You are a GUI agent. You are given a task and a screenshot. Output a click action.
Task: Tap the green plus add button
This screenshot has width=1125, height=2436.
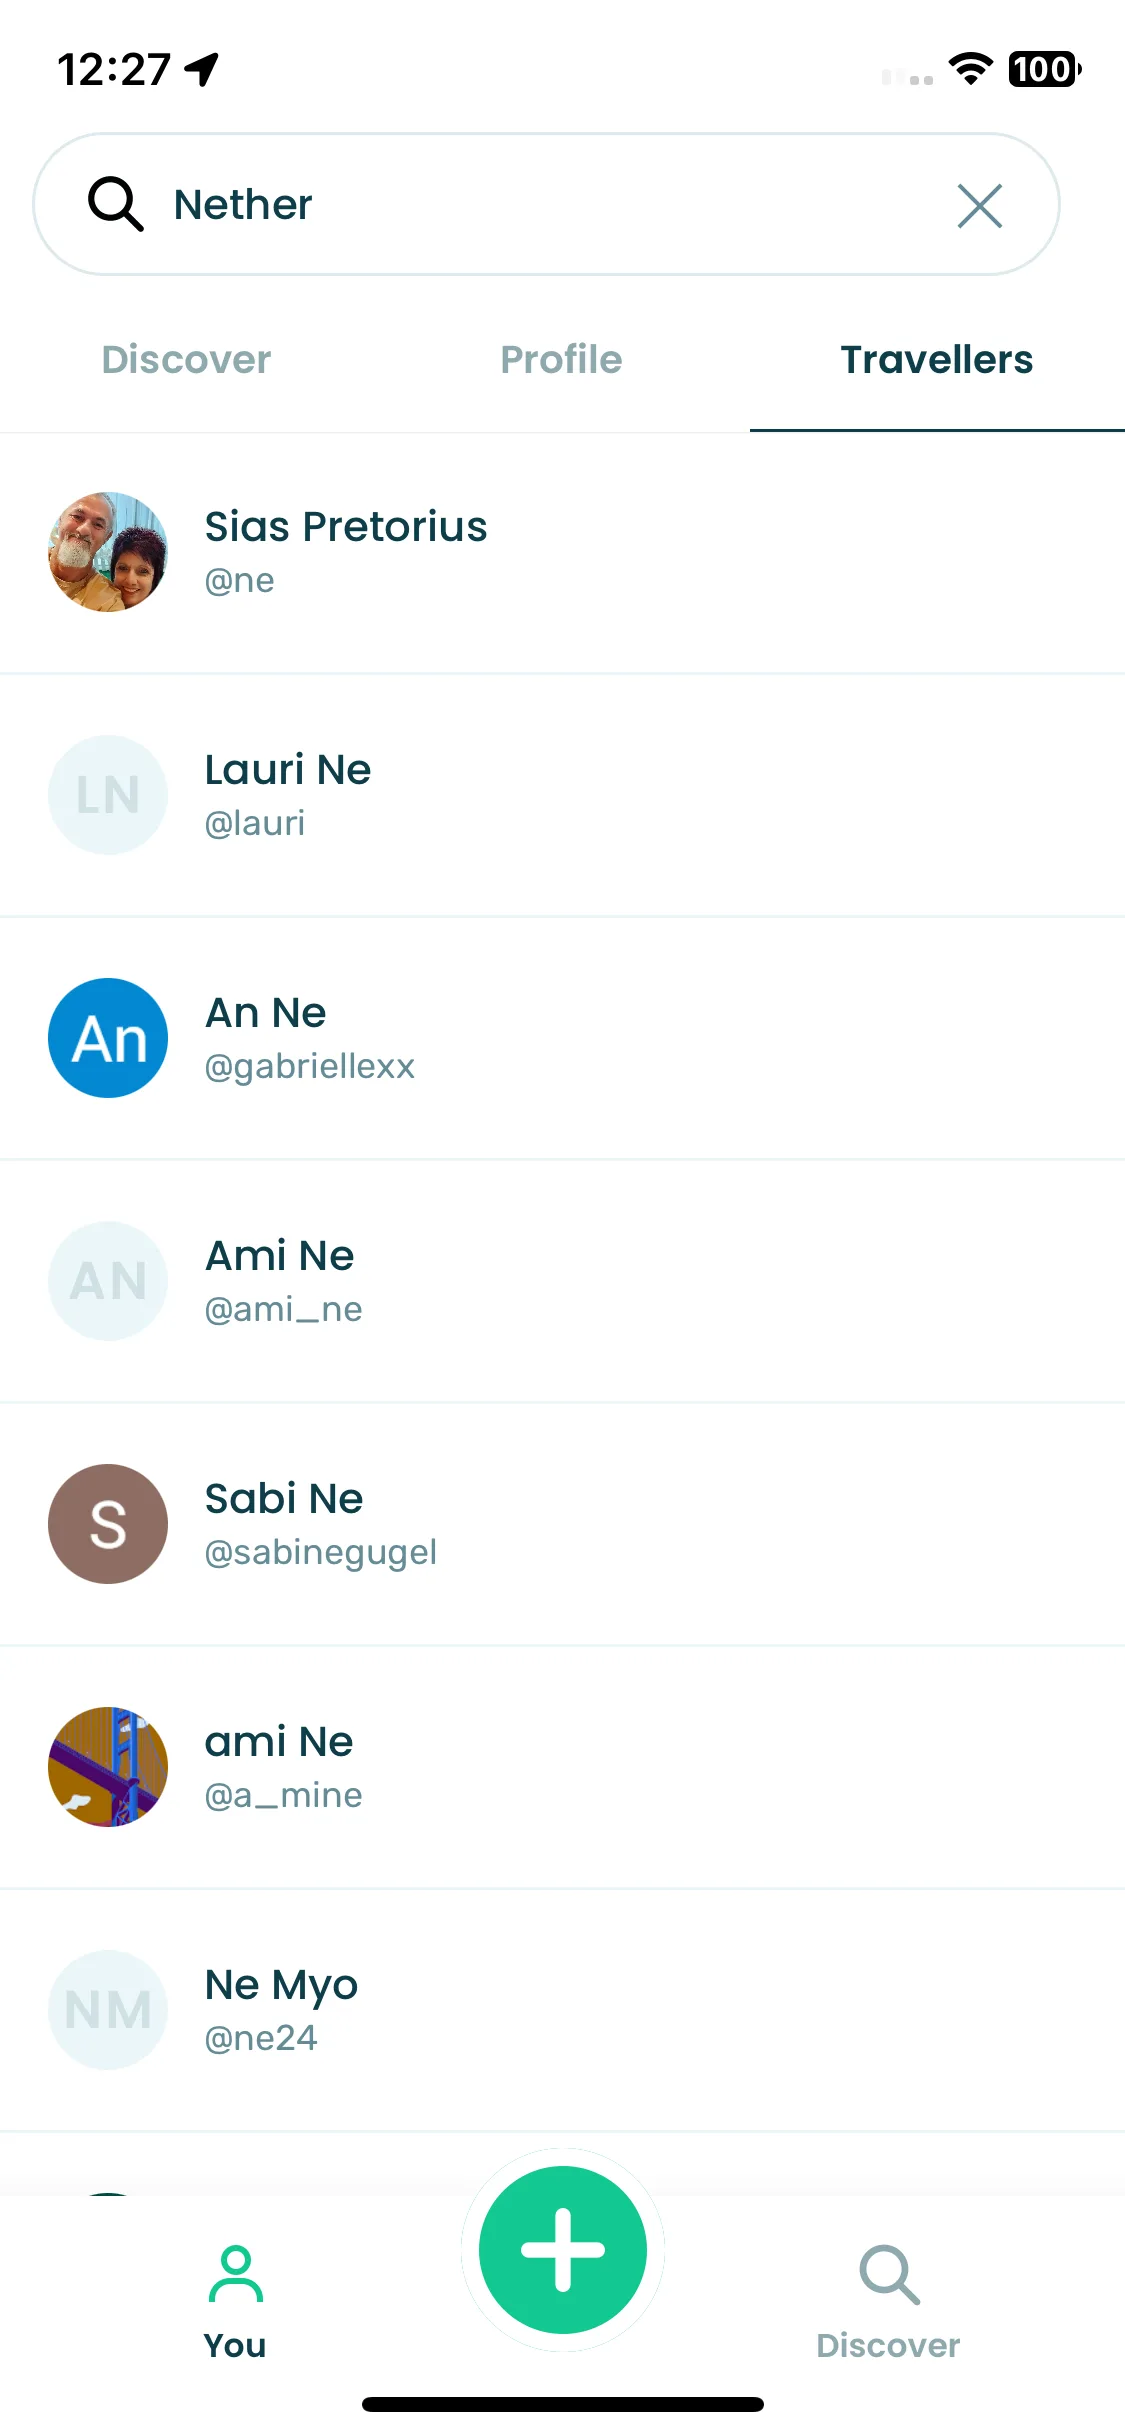pyautogui.click(x=563, y=2250)
